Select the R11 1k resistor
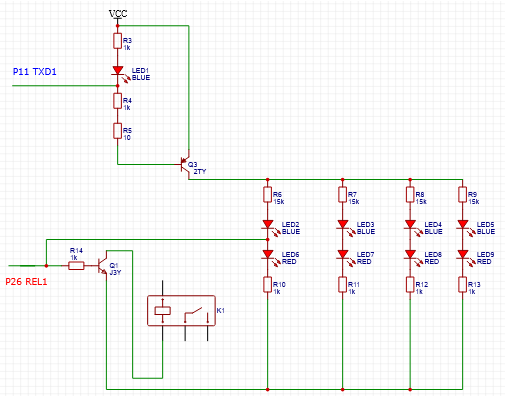The height and width of the screenshot is (396, 505). [343, 285]
